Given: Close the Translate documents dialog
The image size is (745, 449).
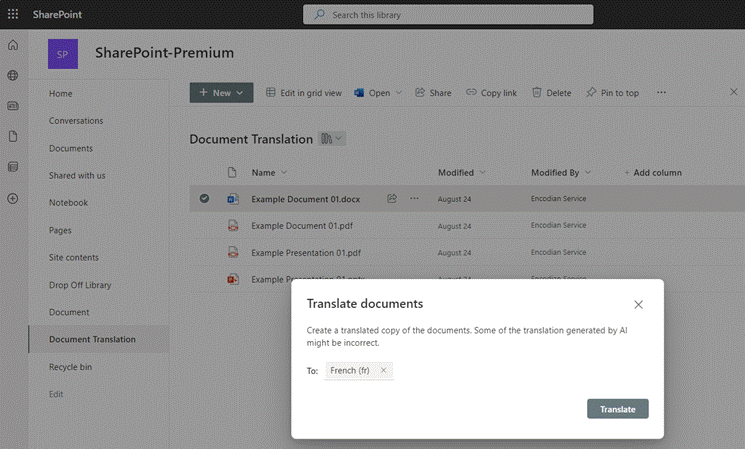Looking at the screenshot, I should click(x=638, y=304).
